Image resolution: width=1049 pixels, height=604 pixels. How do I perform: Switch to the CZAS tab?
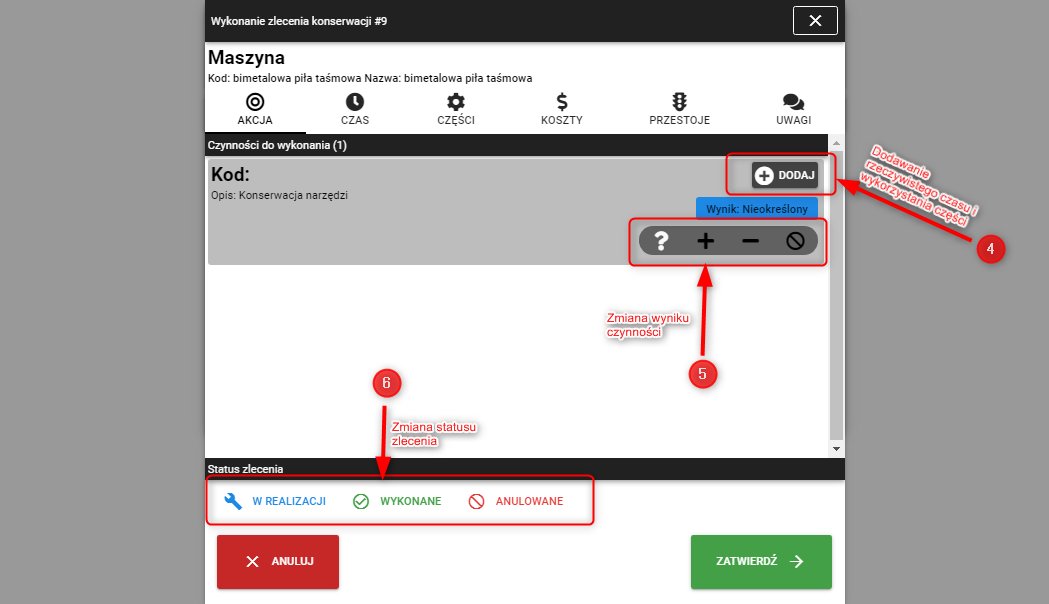click(x=355, y=110)
